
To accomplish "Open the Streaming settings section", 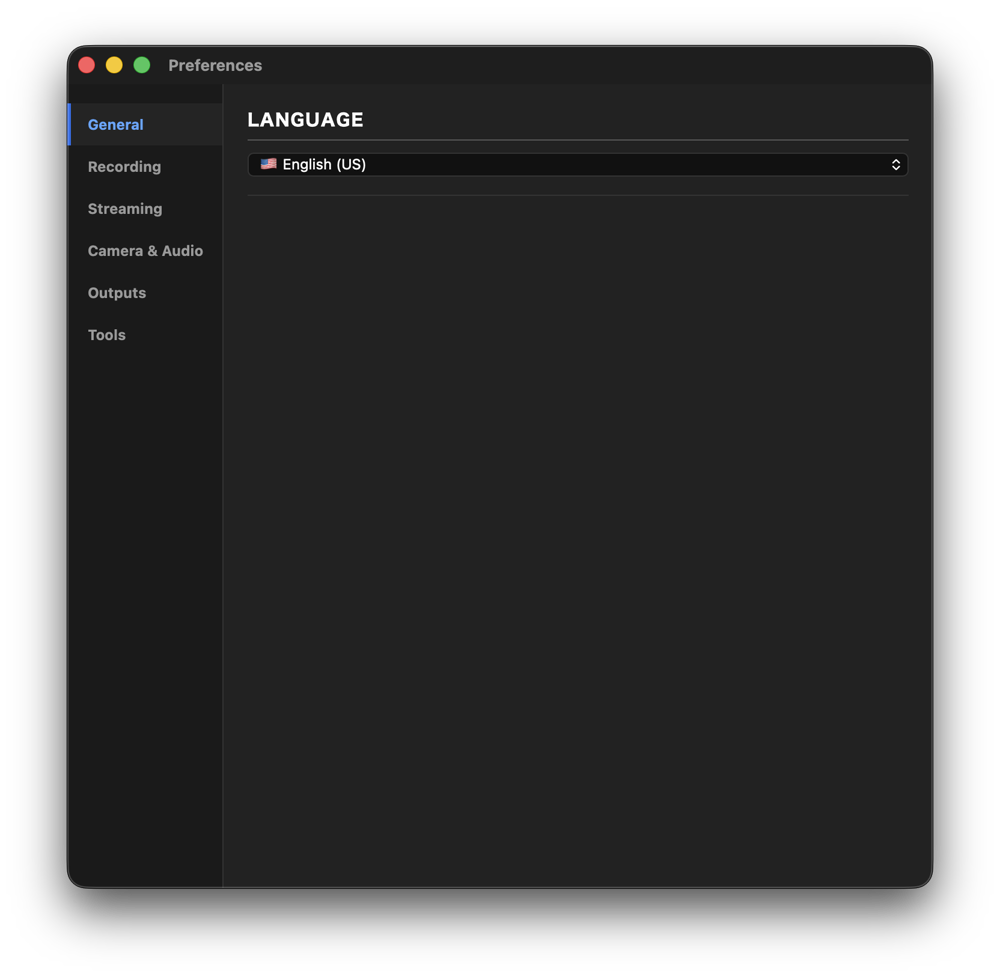I will pyautogui.click(x=125, y=209).
